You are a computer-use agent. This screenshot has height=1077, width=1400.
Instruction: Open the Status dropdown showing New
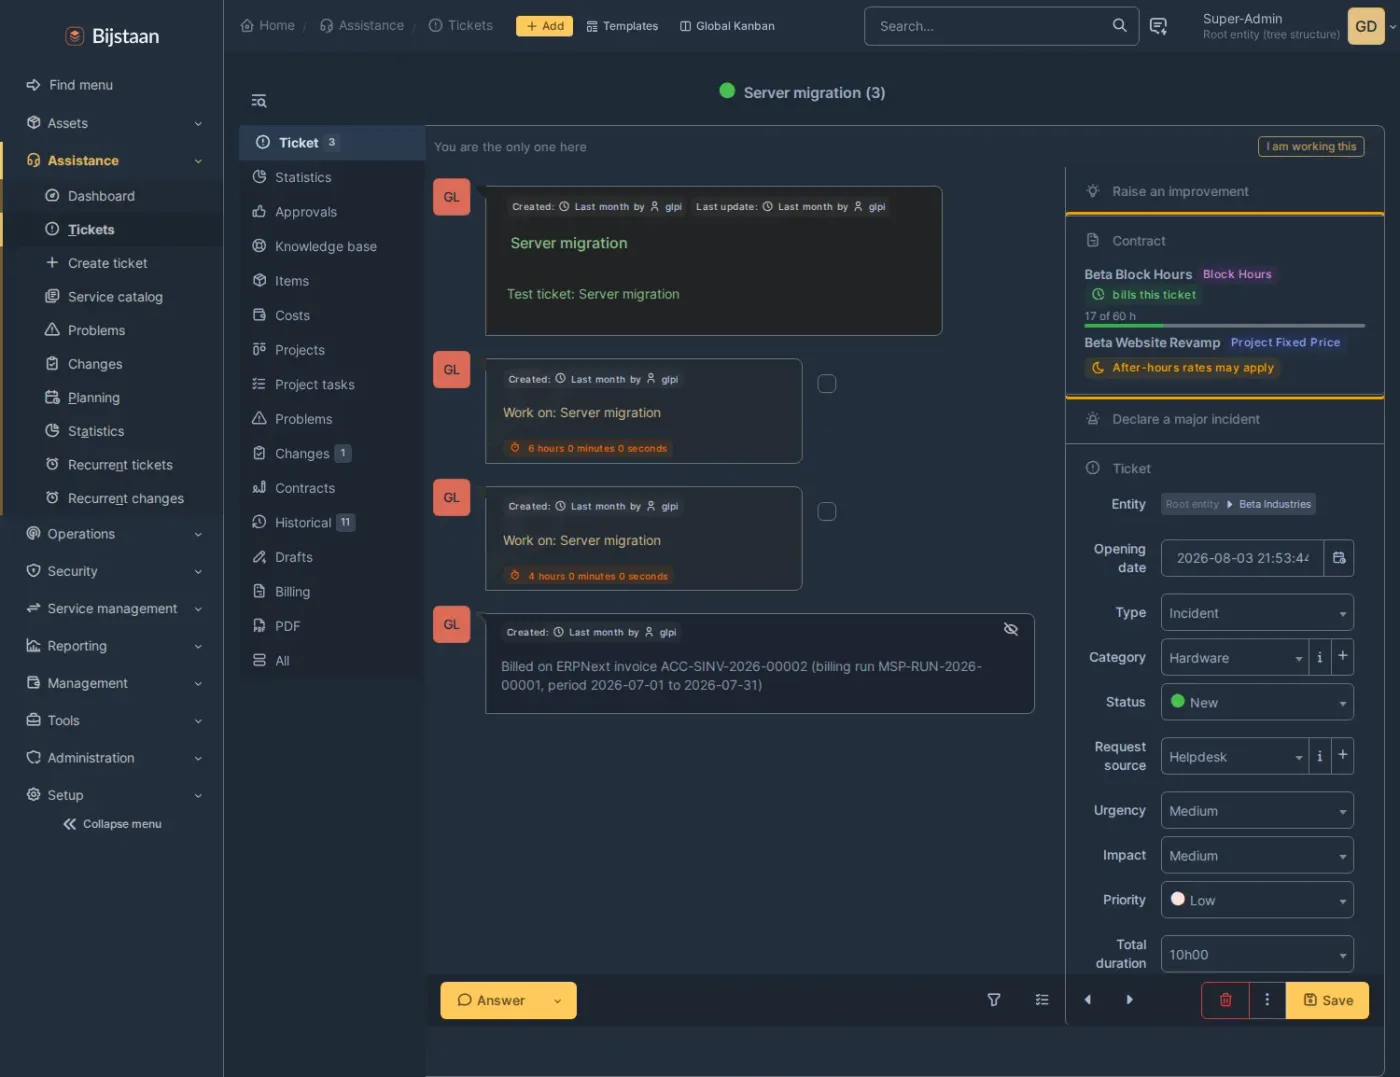pos(1257,702)
